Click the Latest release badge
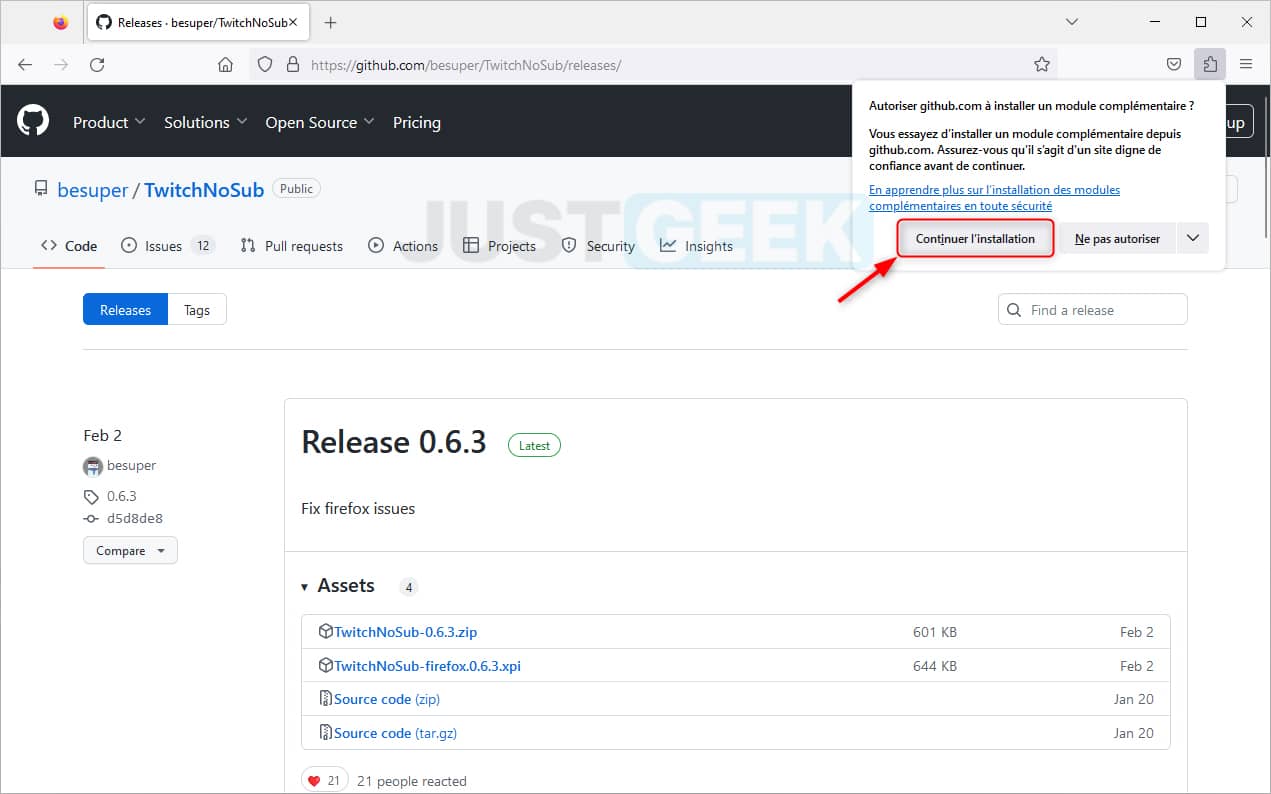The height and width of the screenshot is (794, 1271). click(x=534, y=445)
